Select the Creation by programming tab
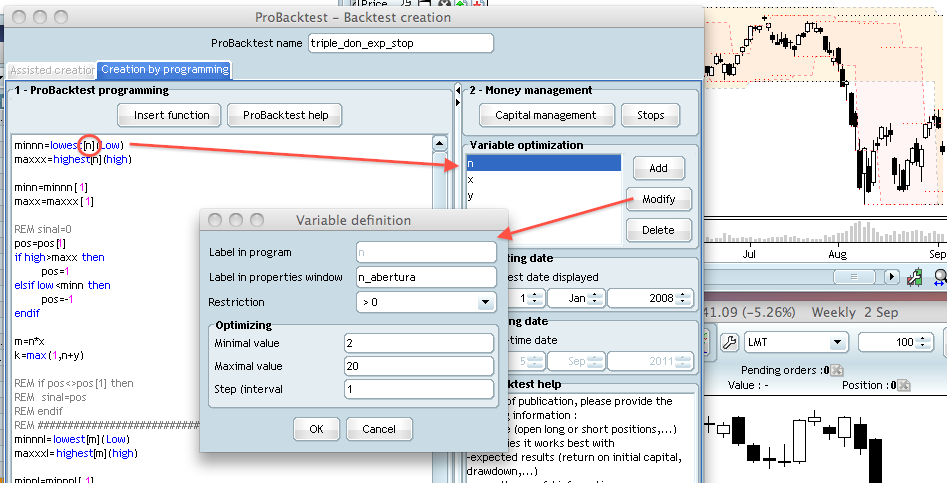Screen dimensions: 947x483 tap(165, 69)
